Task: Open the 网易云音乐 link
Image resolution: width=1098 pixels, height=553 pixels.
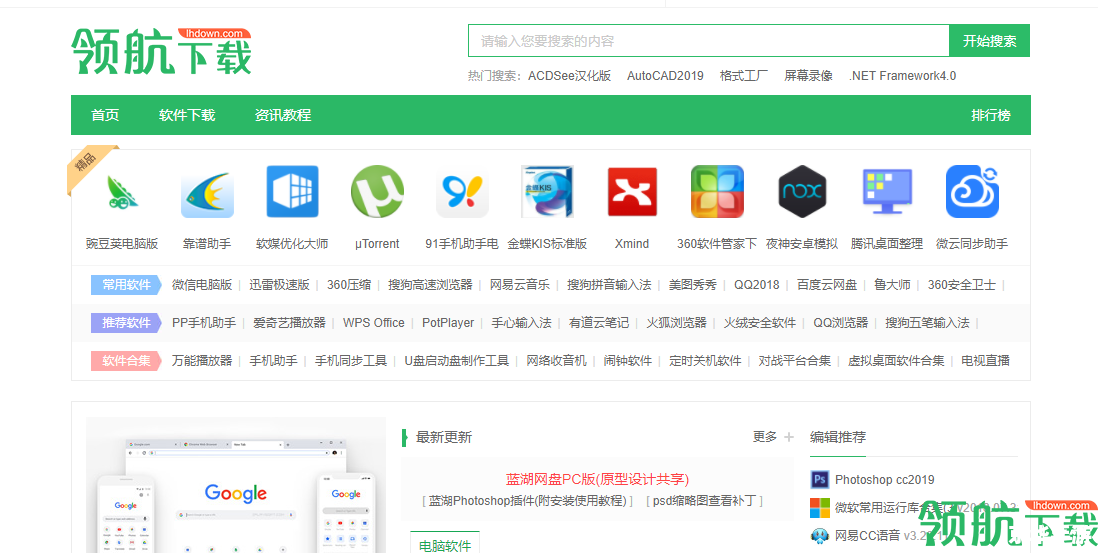Action: click(520, 285)
